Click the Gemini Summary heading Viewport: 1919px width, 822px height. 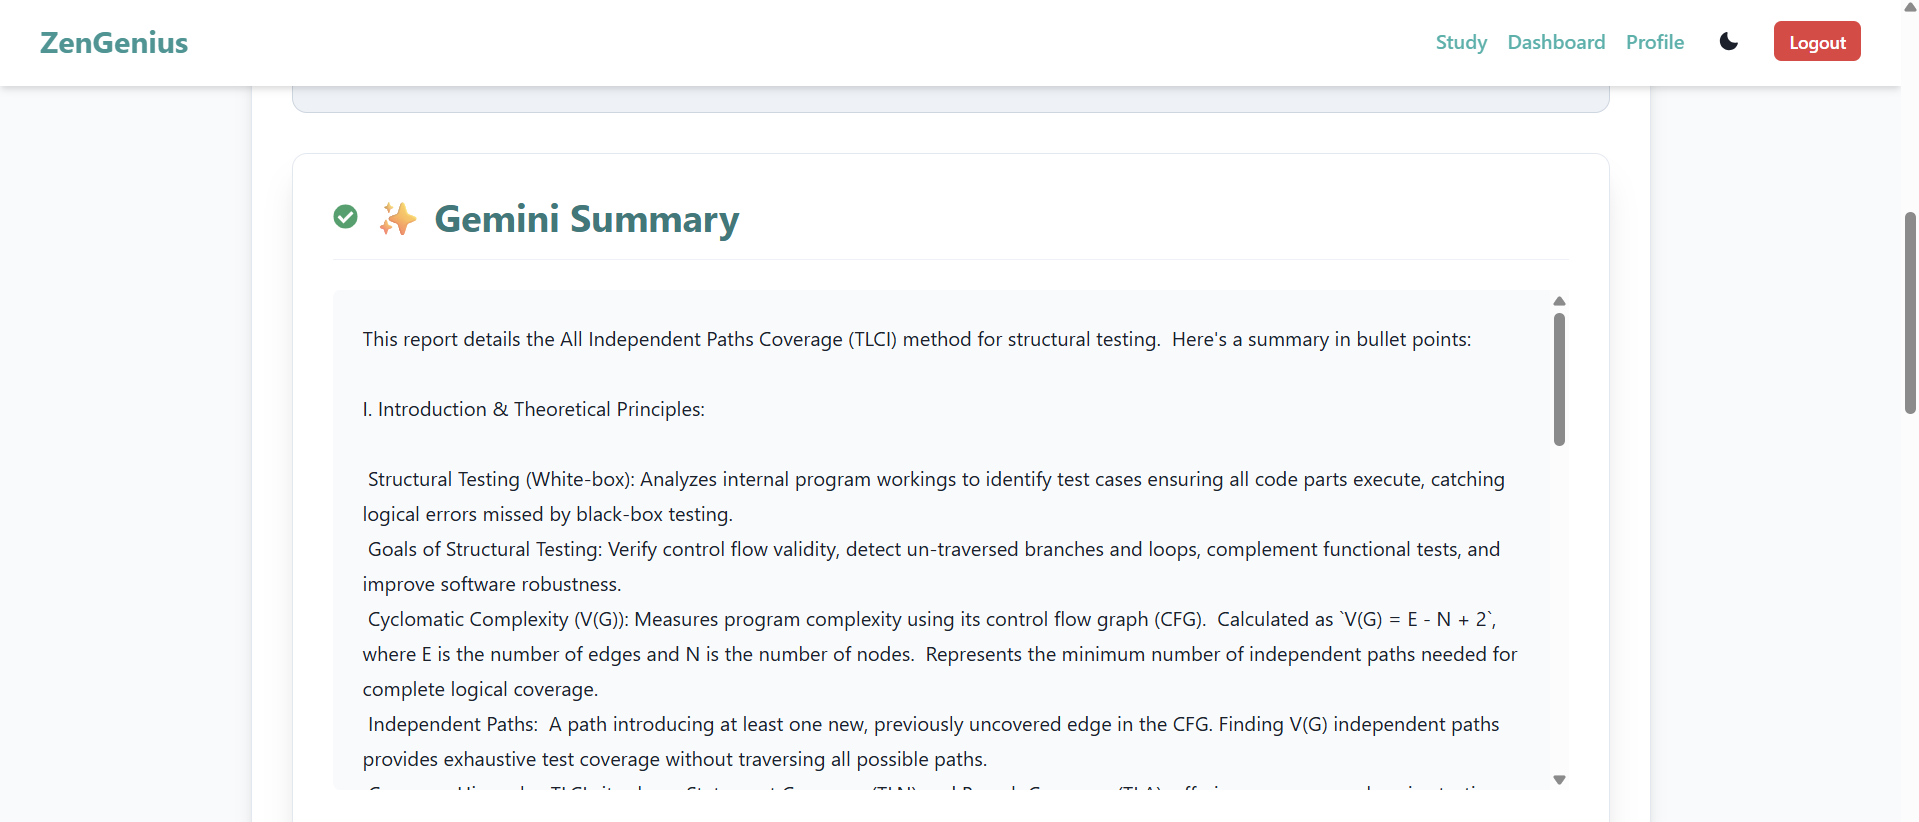(587, 219)
